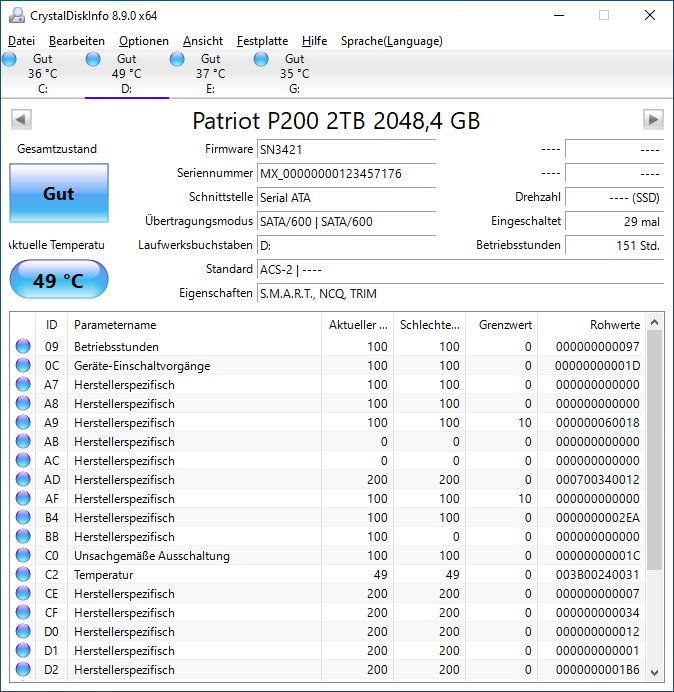This screenshot has height=692, width=674.
Task: Click status icon of row A9
Action: [x=23, y=422]
